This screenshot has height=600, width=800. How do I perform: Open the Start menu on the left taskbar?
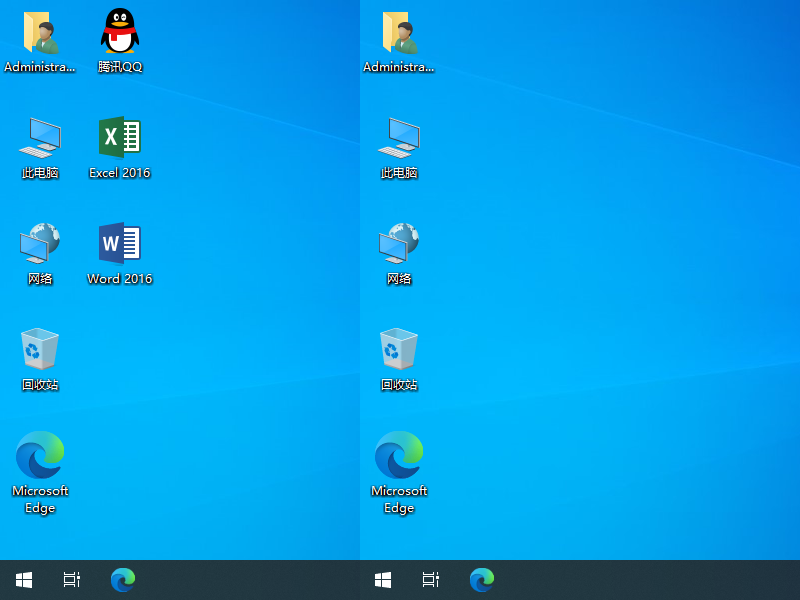coord(23,579)
